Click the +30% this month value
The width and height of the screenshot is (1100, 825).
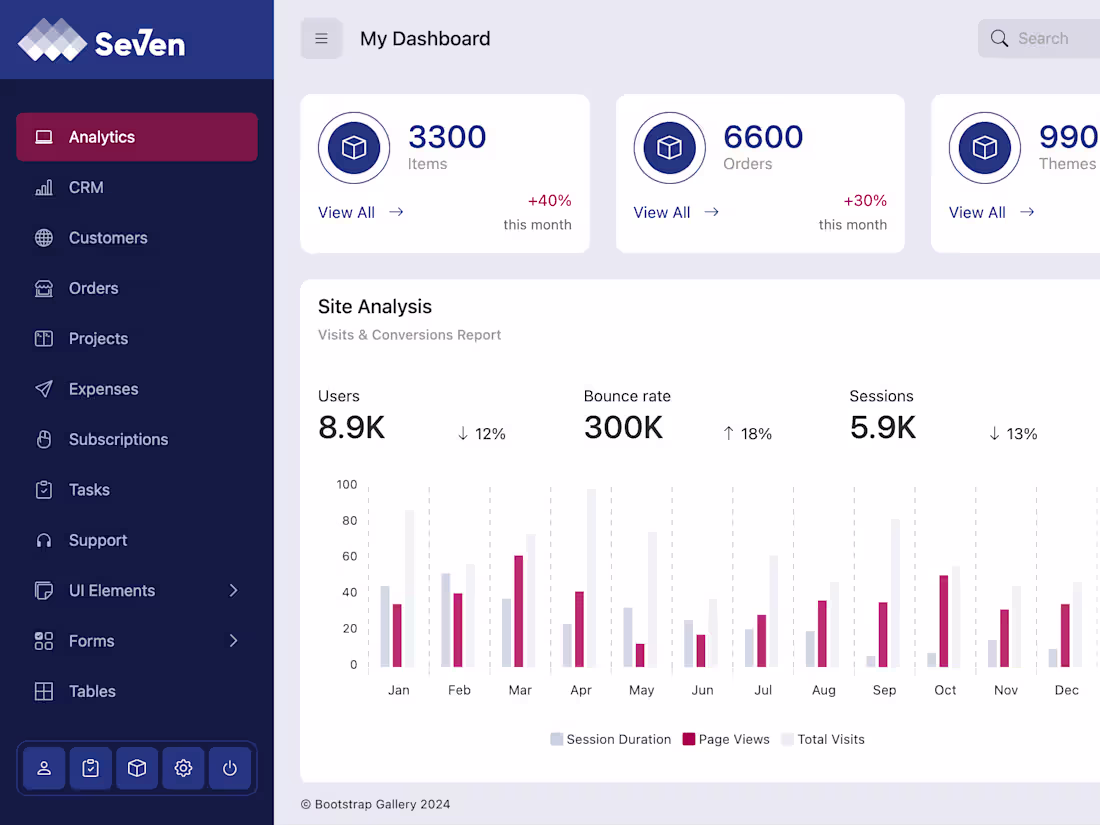click(865, 201)
